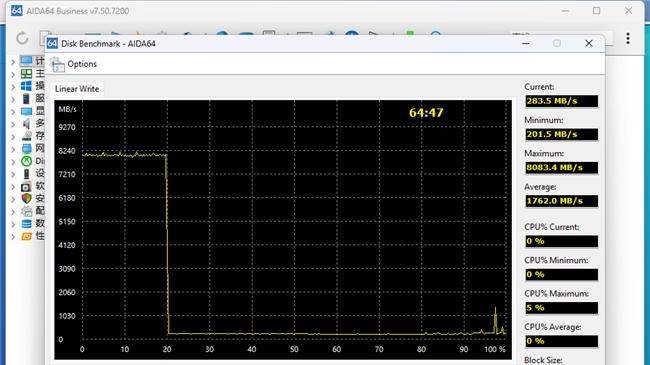Click the 64 icon in Disk Benchmark title bar
Viewport: 650px width, 365px height.
coord(52,43)
